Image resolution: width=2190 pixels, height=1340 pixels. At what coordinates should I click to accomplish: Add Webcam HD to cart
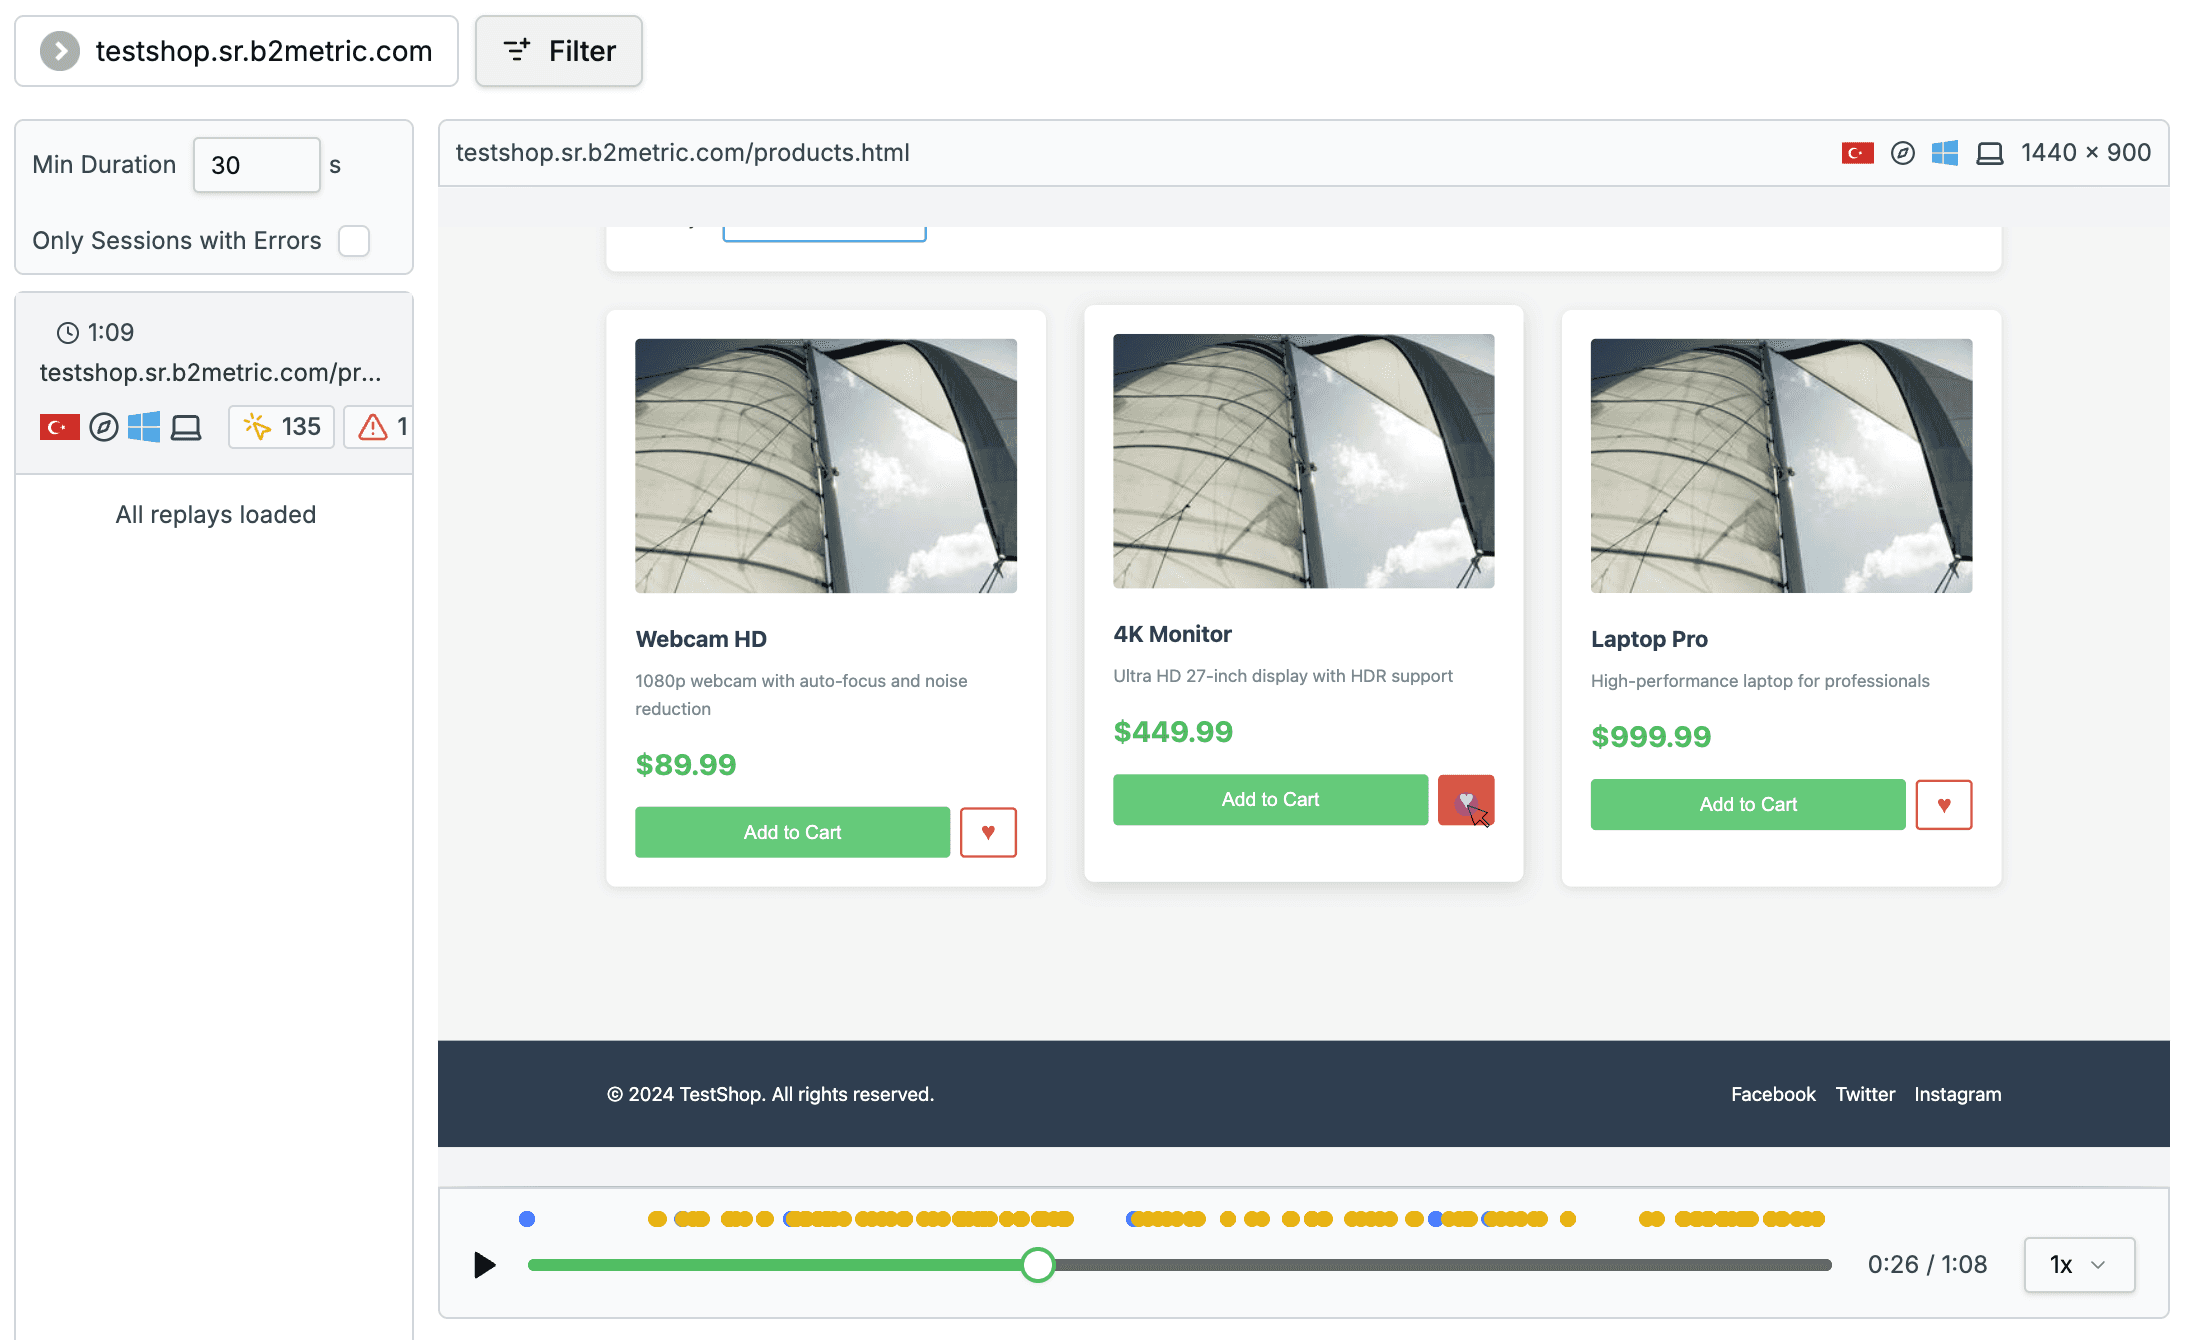pyautogui.click(x=792, y=832)
